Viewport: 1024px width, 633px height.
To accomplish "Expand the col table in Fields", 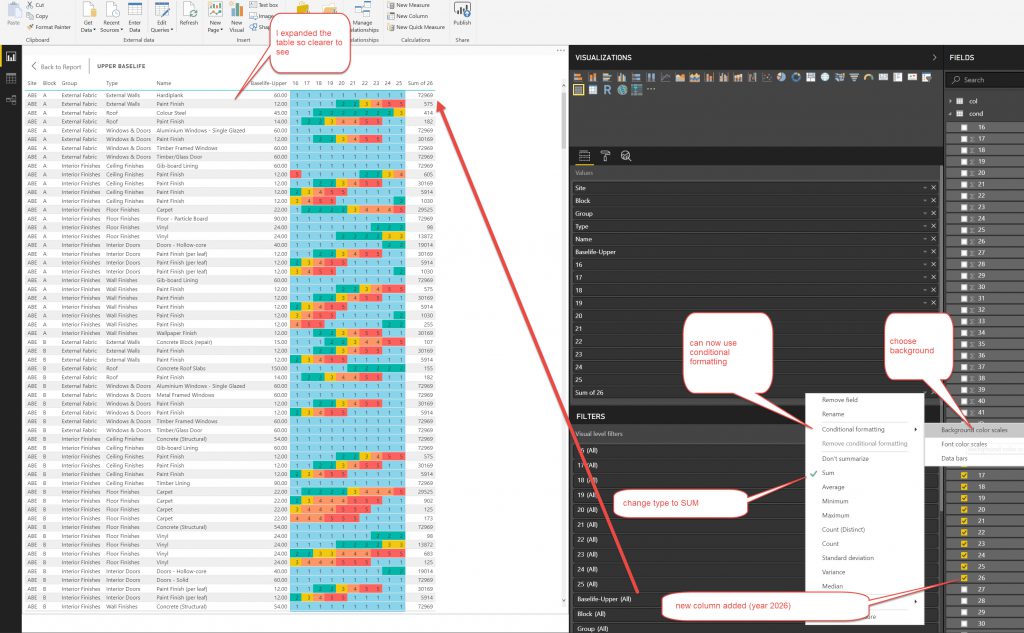I will (951, 101).
